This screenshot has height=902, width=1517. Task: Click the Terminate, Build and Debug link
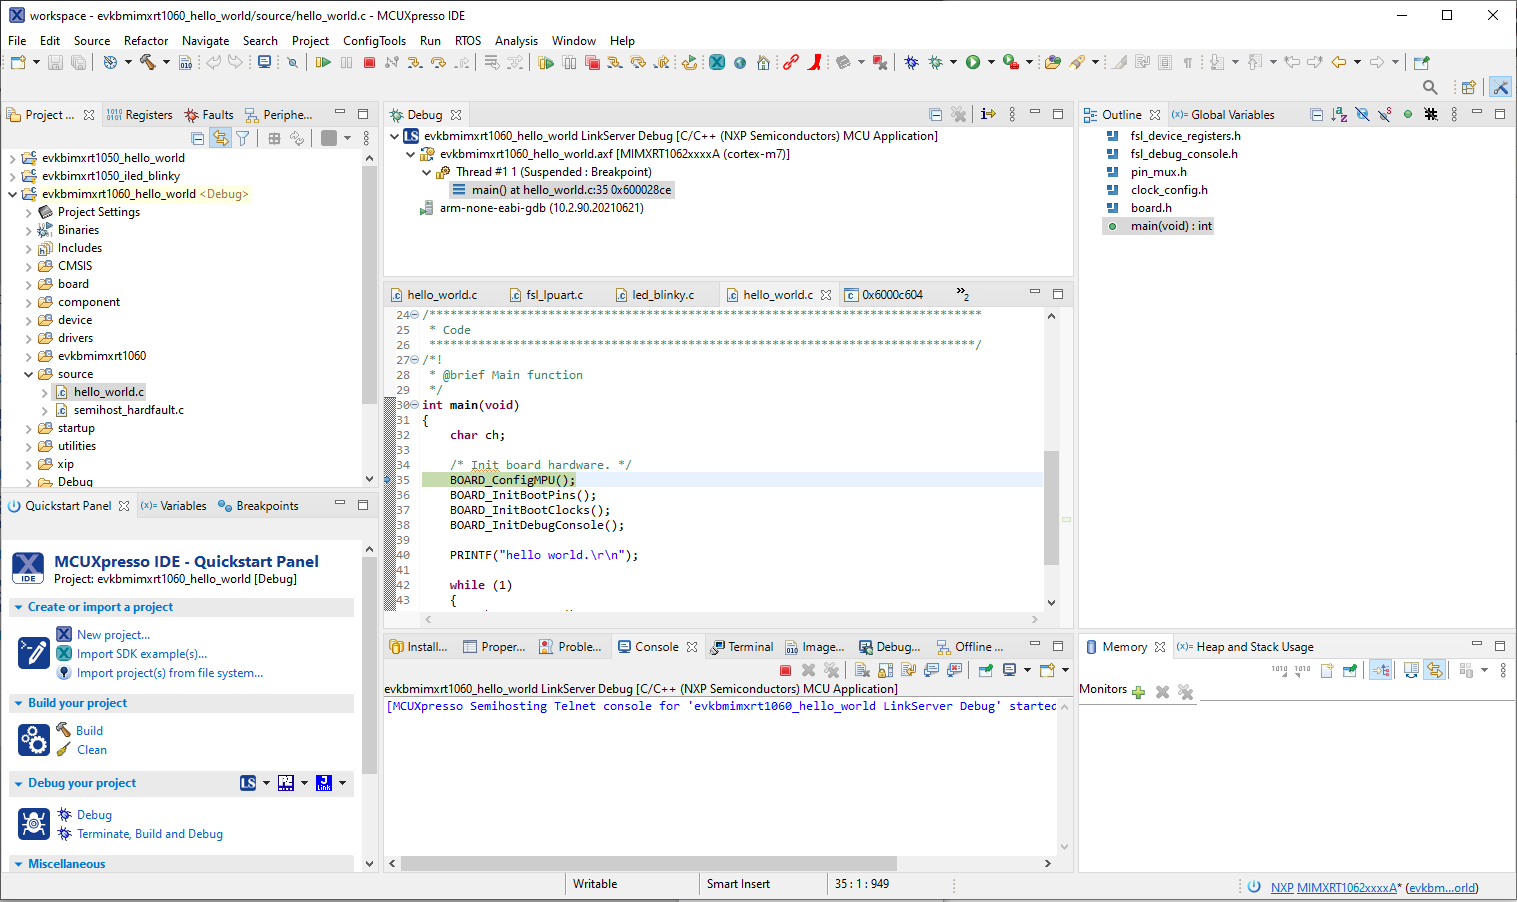click(x=150, y=834)
